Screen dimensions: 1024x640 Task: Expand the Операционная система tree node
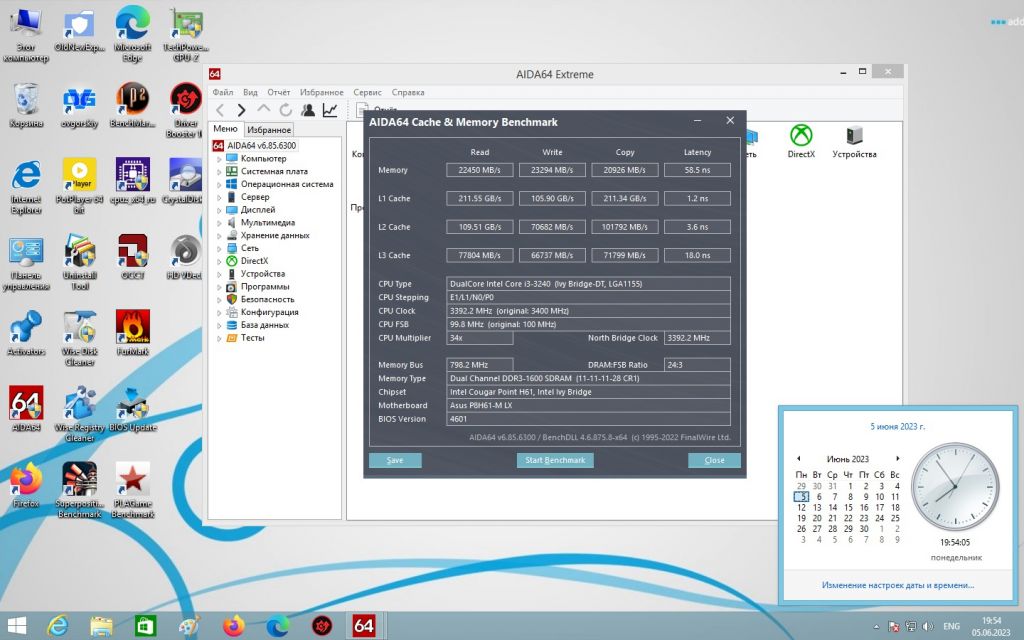[219, 185]
